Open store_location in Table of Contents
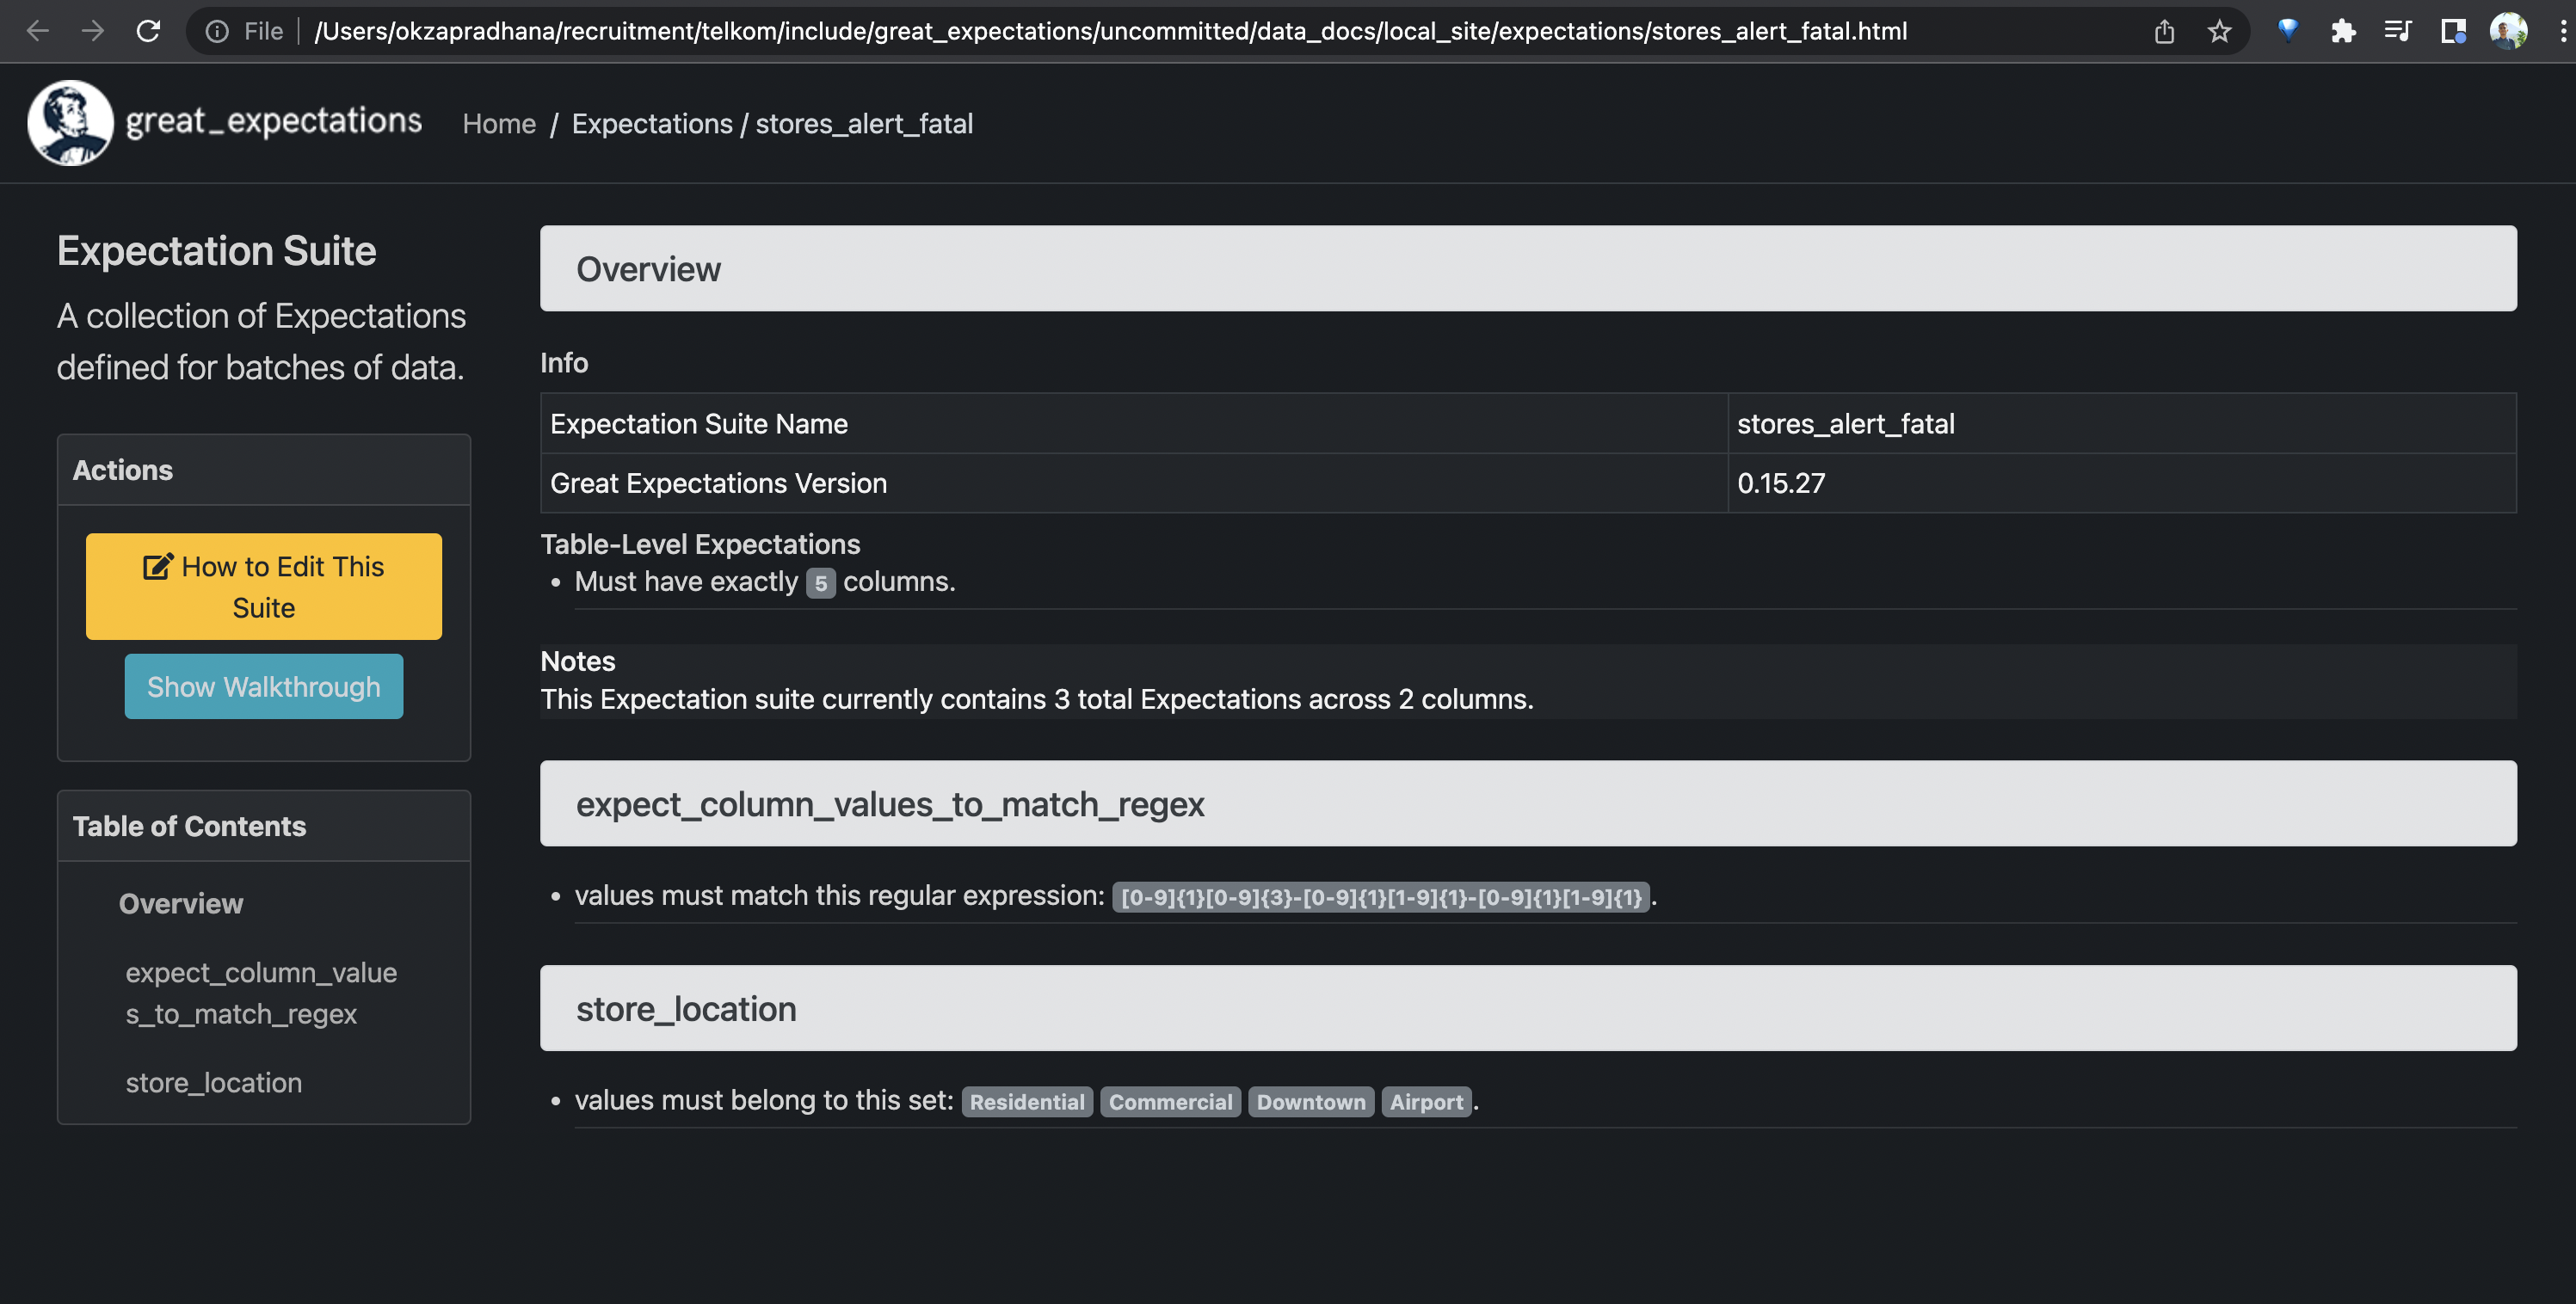This screenshot has width=2576, height=1304. (x=214, y=1083)
